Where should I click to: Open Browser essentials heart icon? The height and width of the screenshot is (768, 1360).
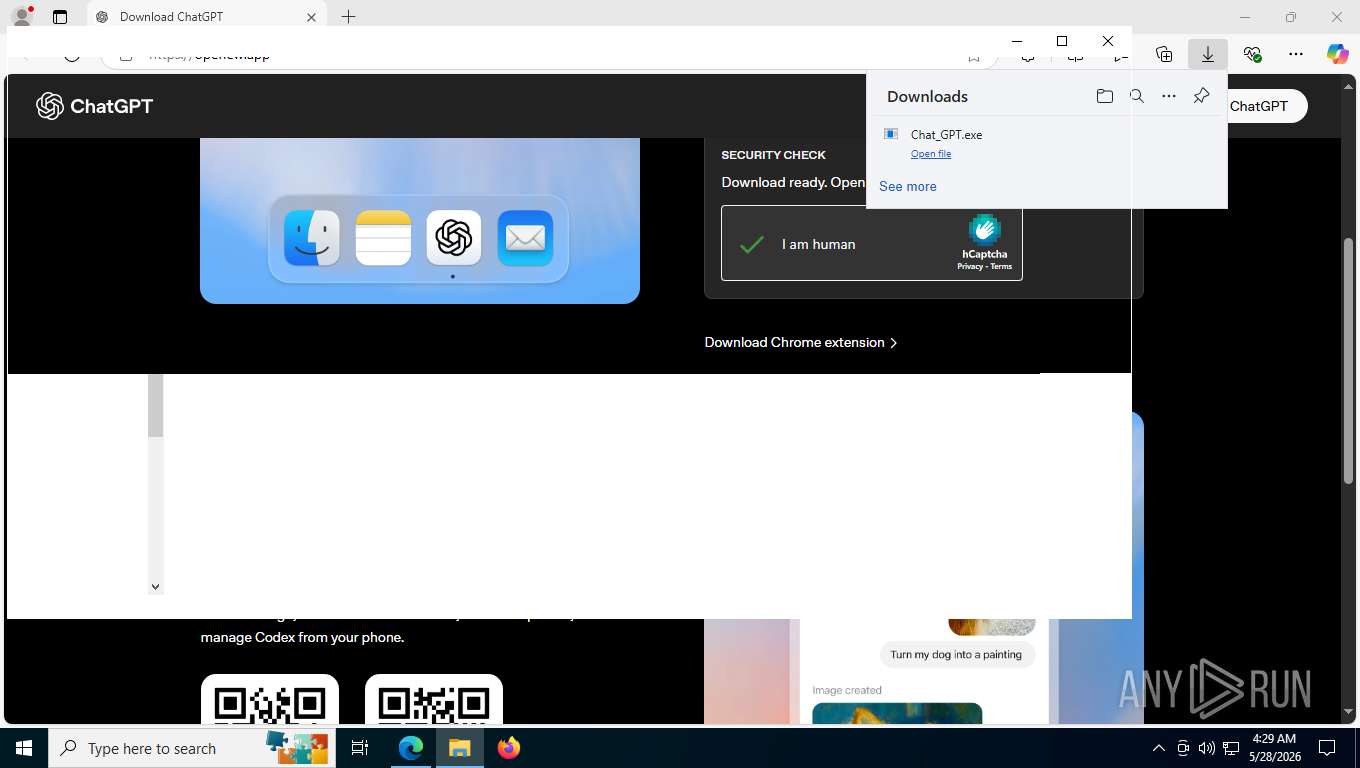(x=1252, y=54)
